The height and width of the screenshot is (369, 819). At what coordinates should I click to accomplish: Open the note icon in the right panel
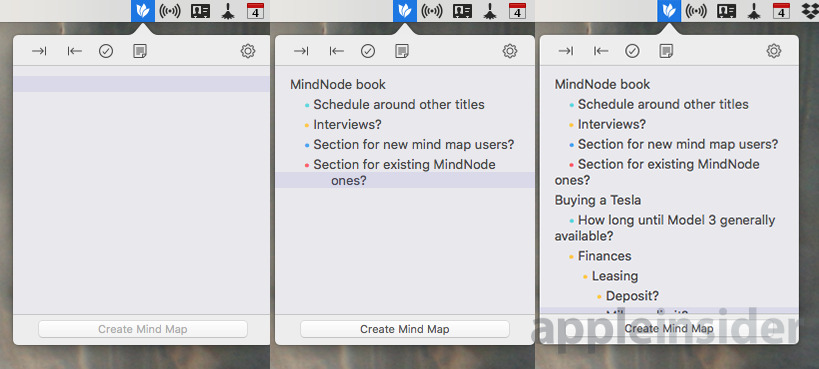click(x=666, y=51)
